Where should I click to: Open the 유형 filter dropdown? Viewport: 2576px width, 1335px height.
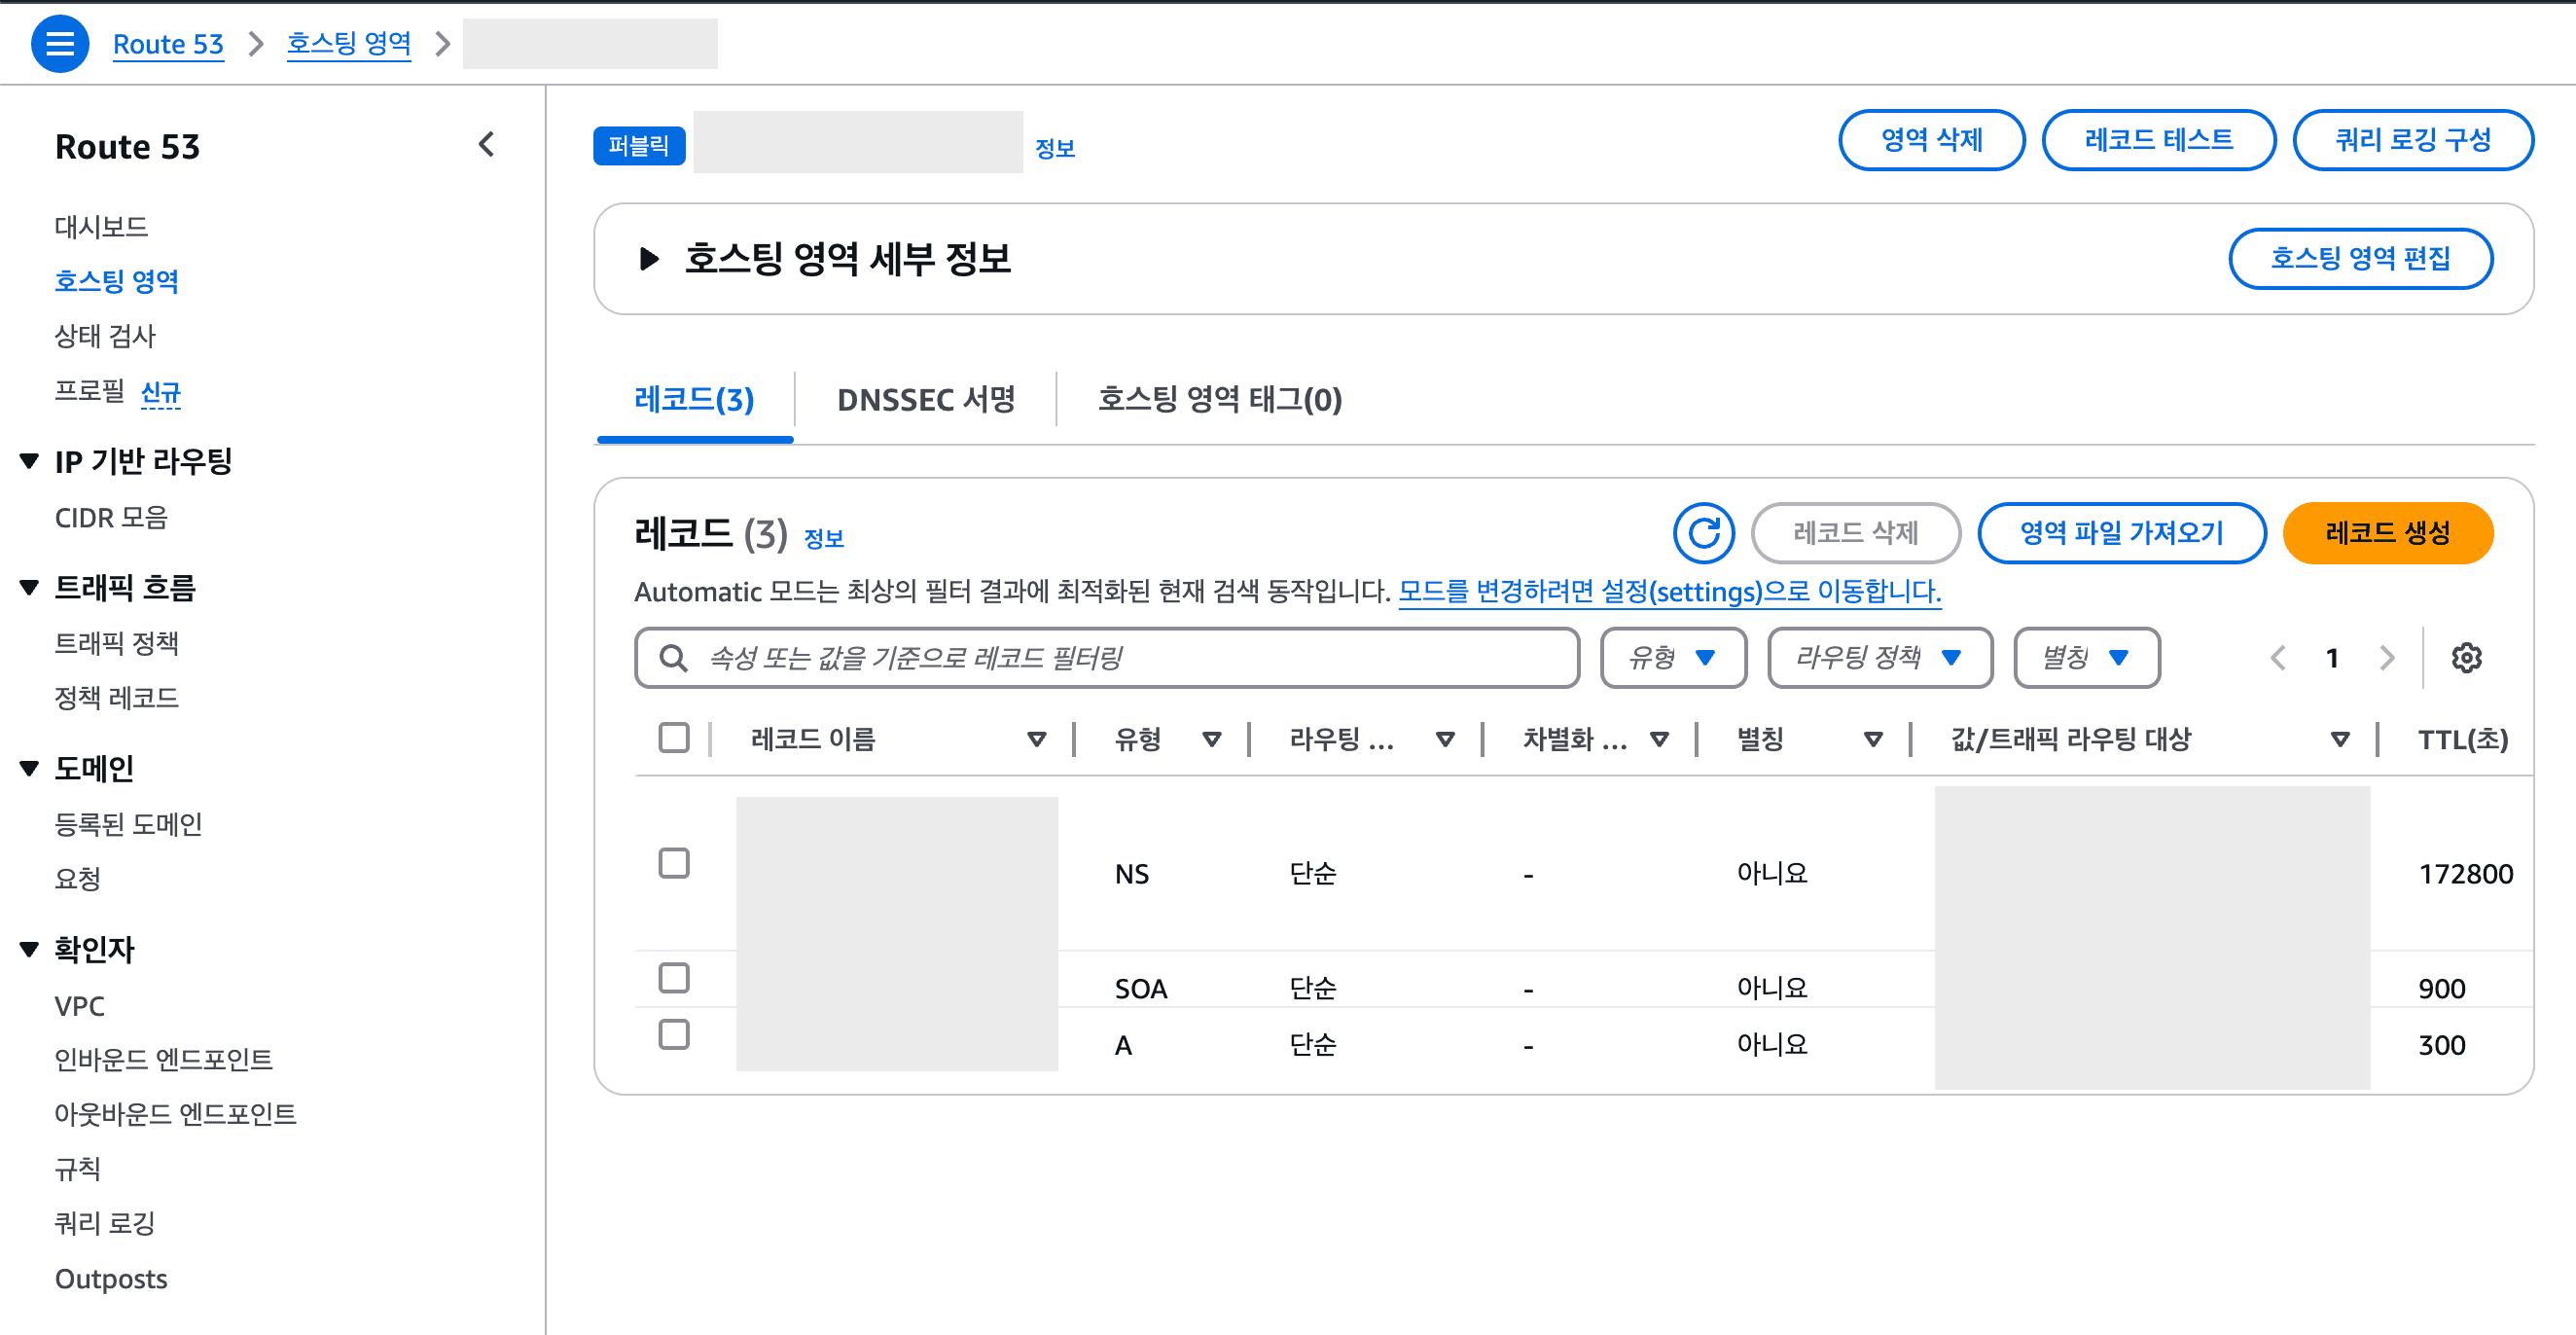pyautogui.click(x=1673, y=657)
